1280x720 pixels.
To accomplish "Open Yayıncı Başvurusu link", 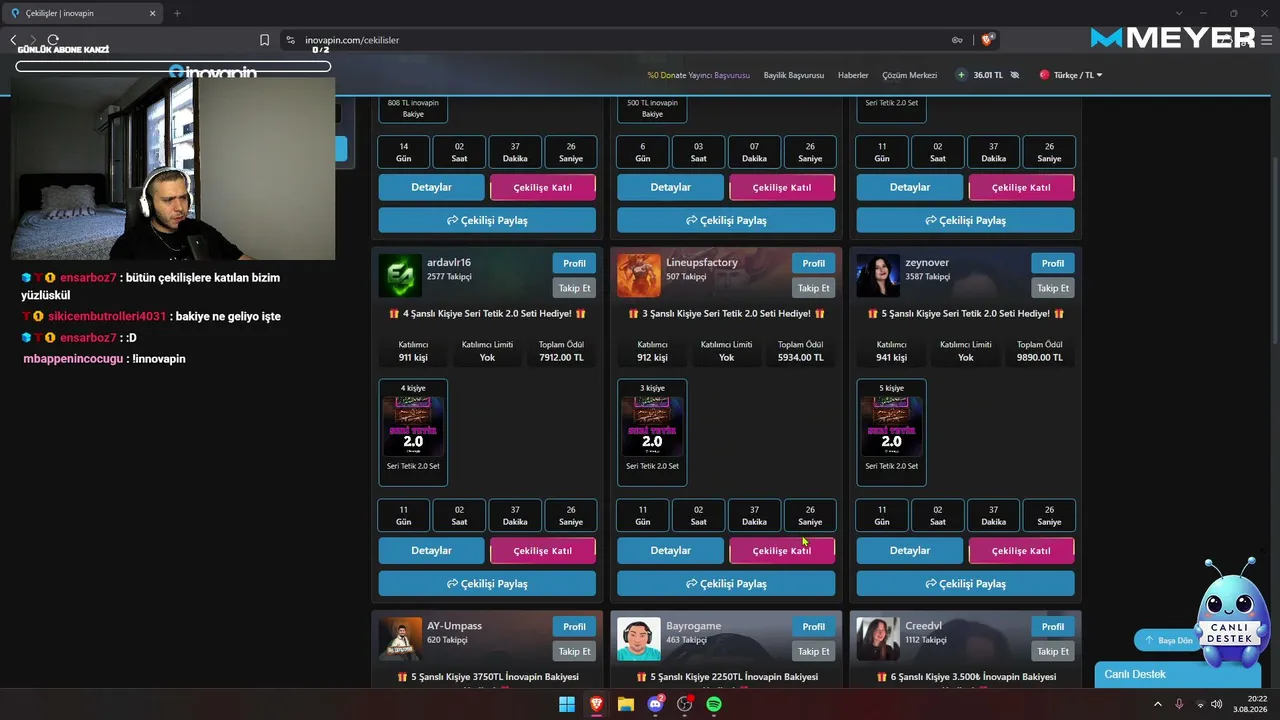I will (x=699, y=75).
